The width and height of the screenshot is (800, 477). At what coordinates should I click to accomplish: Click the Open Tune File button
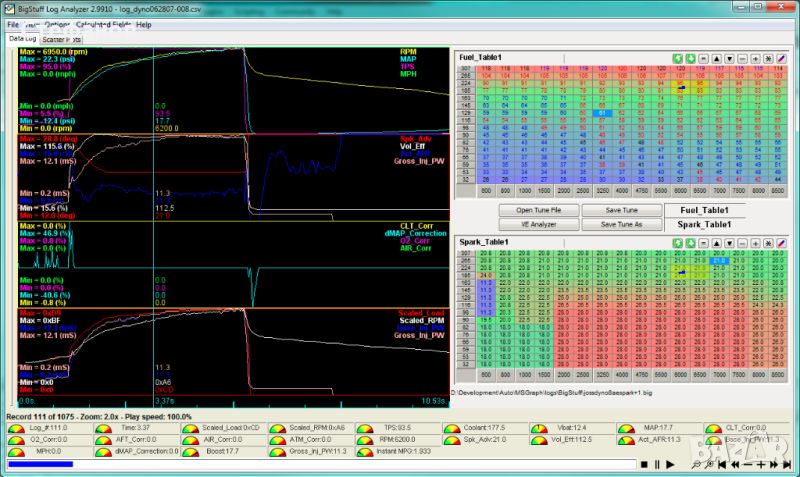click(538, 210)
